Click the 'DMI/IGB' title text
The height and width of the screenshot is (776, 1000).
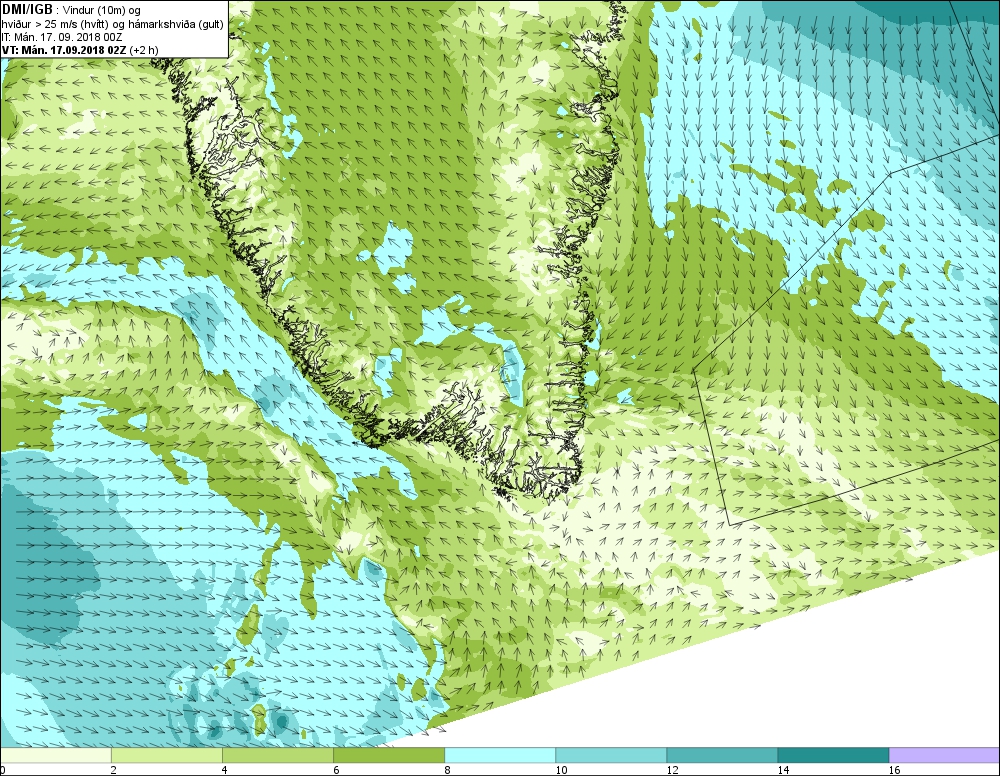pos(27,10)
